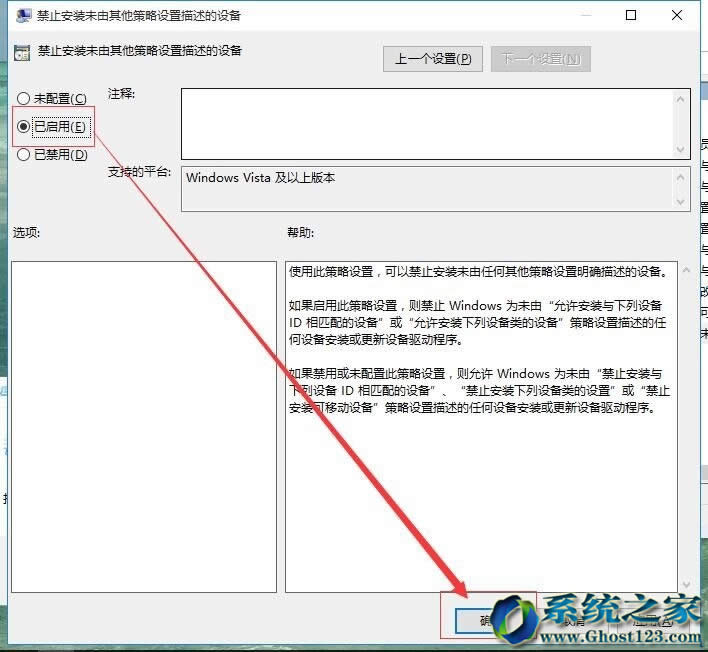
Task: Select the 已启用(E) radio button
Action: [24, 126]
